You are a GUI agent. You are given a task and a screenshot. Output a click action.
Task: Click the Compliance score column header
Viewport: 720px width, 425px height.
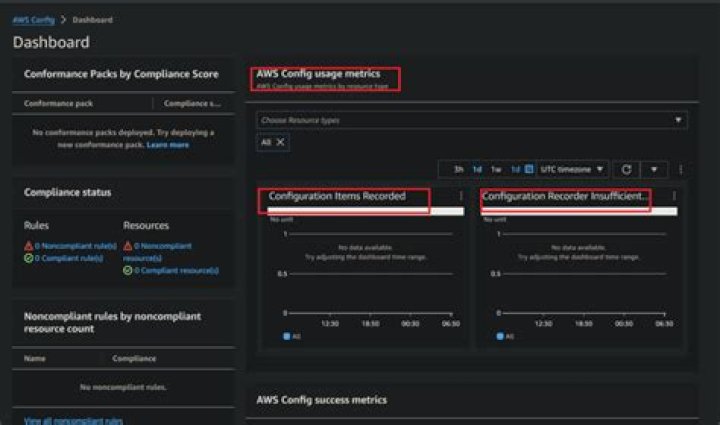point(192,104)
